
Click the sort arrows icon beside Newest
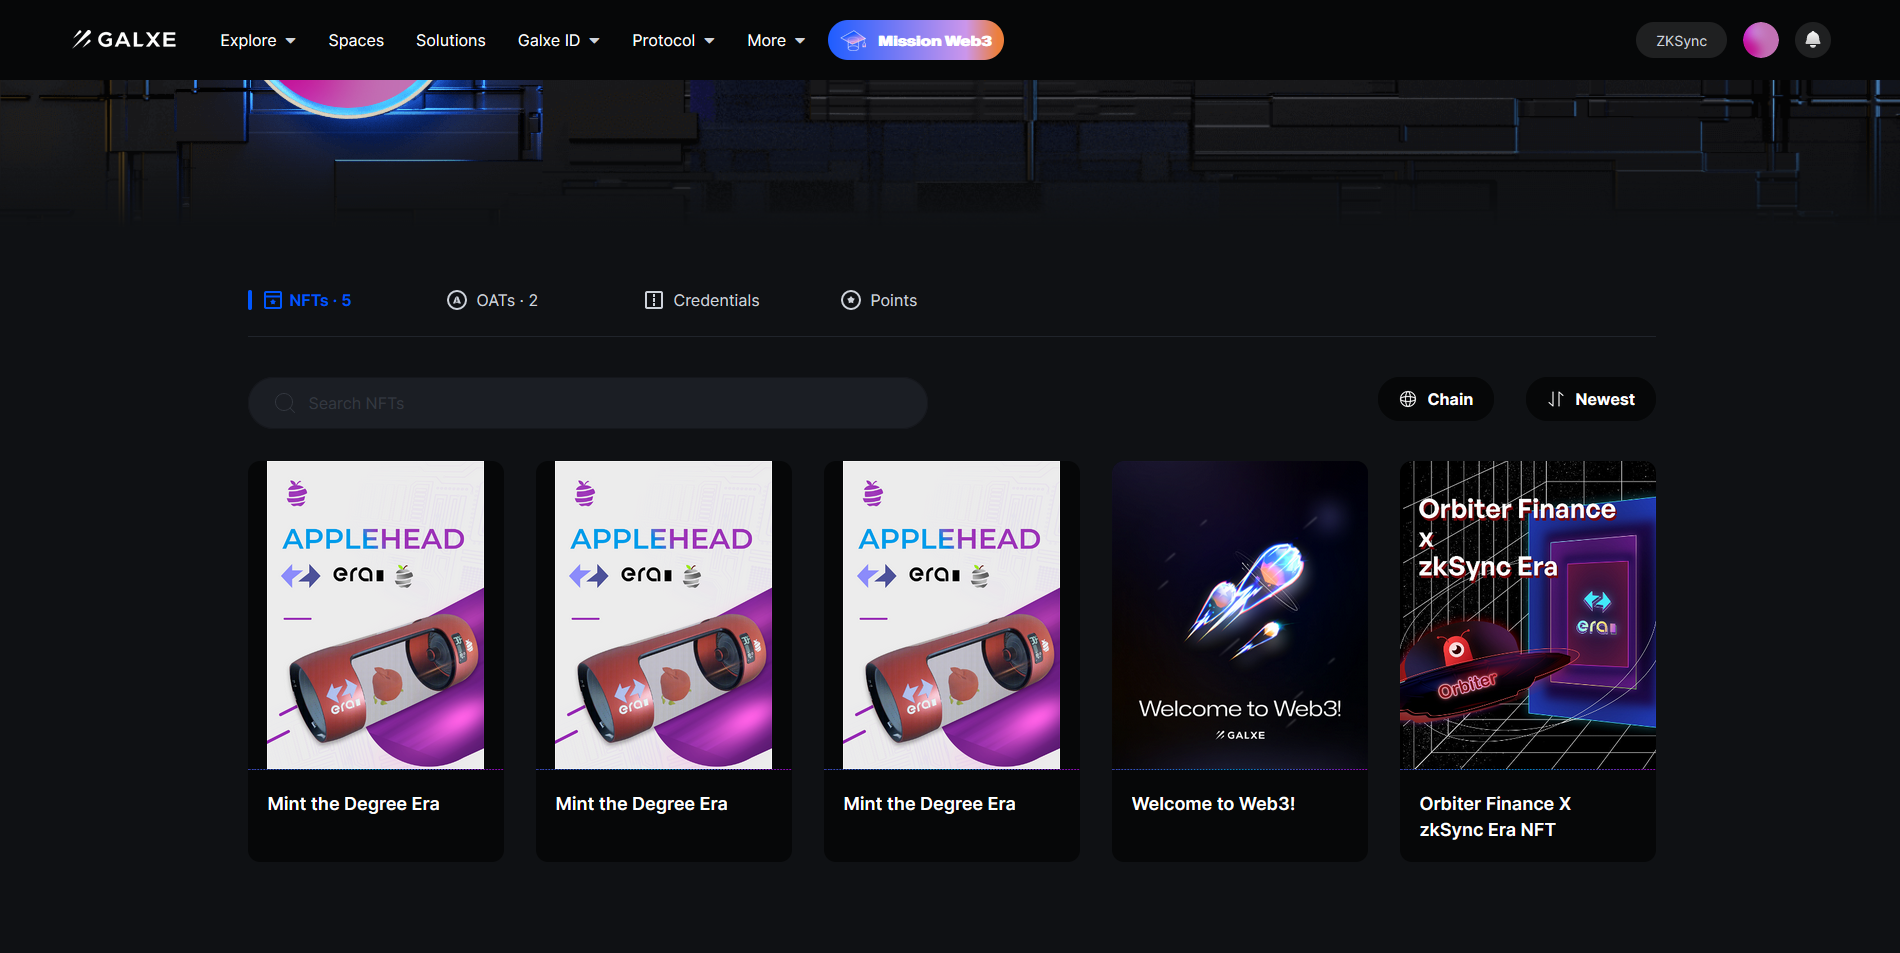tap(1556, 399)
